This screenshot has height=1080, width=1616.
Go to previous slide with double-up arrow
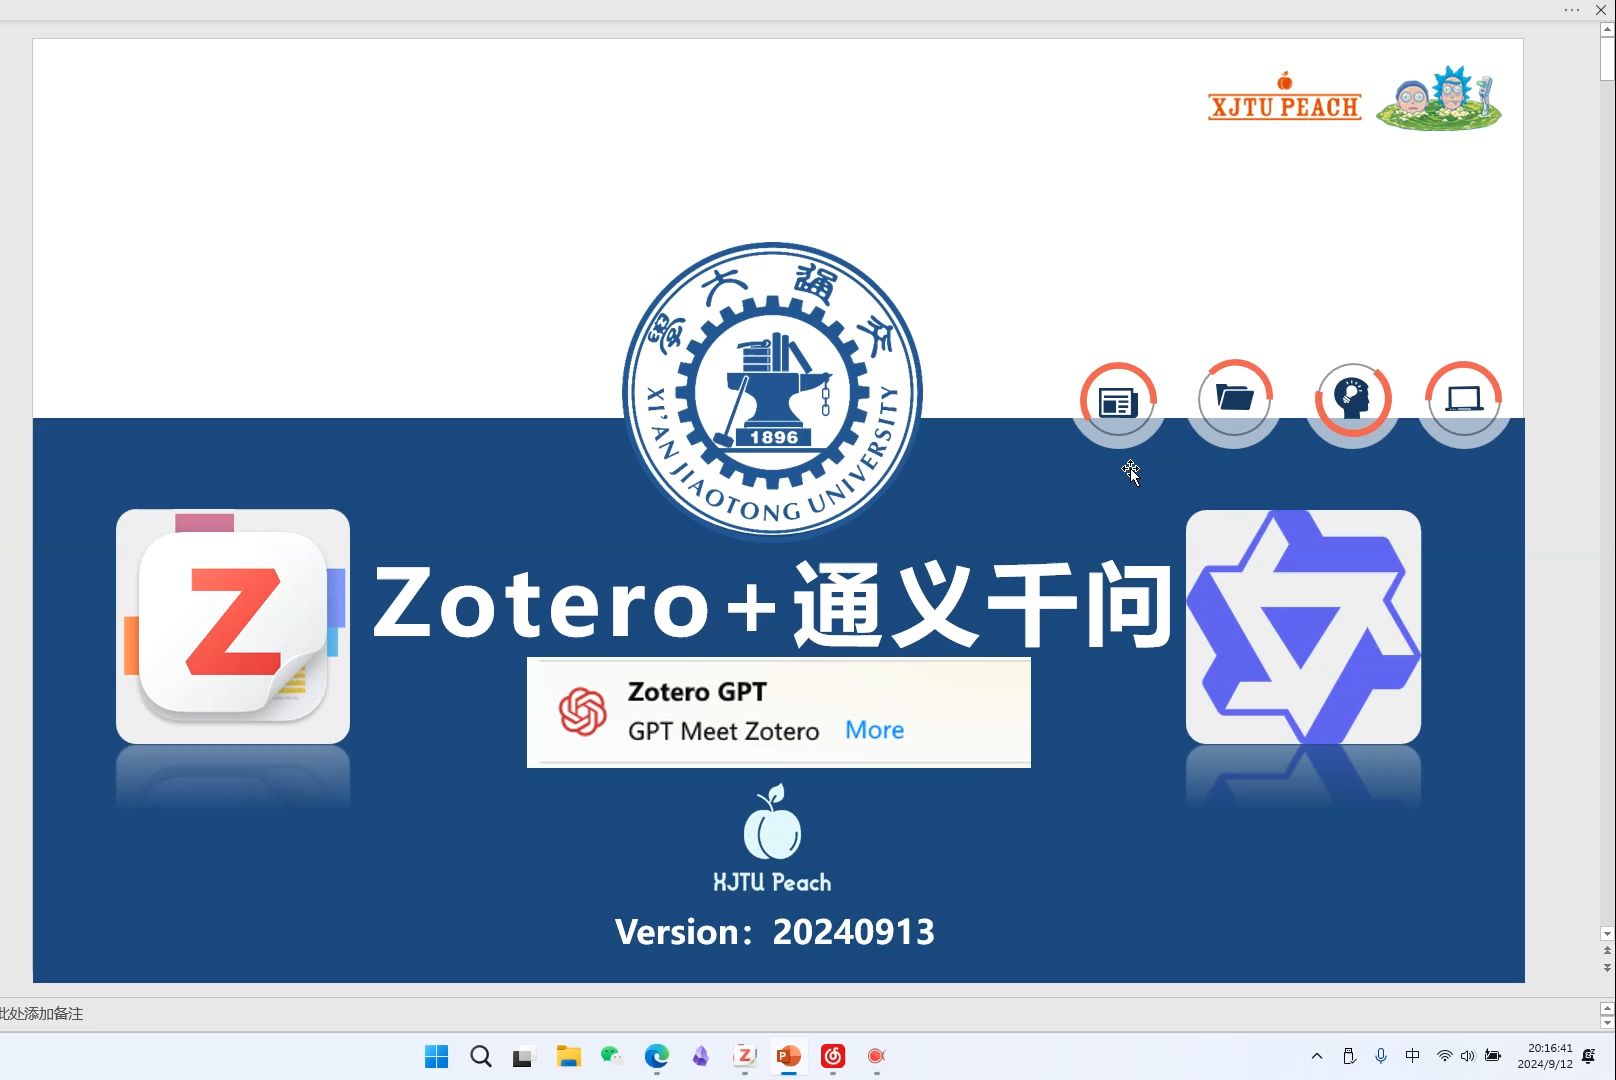(1607, 951)
